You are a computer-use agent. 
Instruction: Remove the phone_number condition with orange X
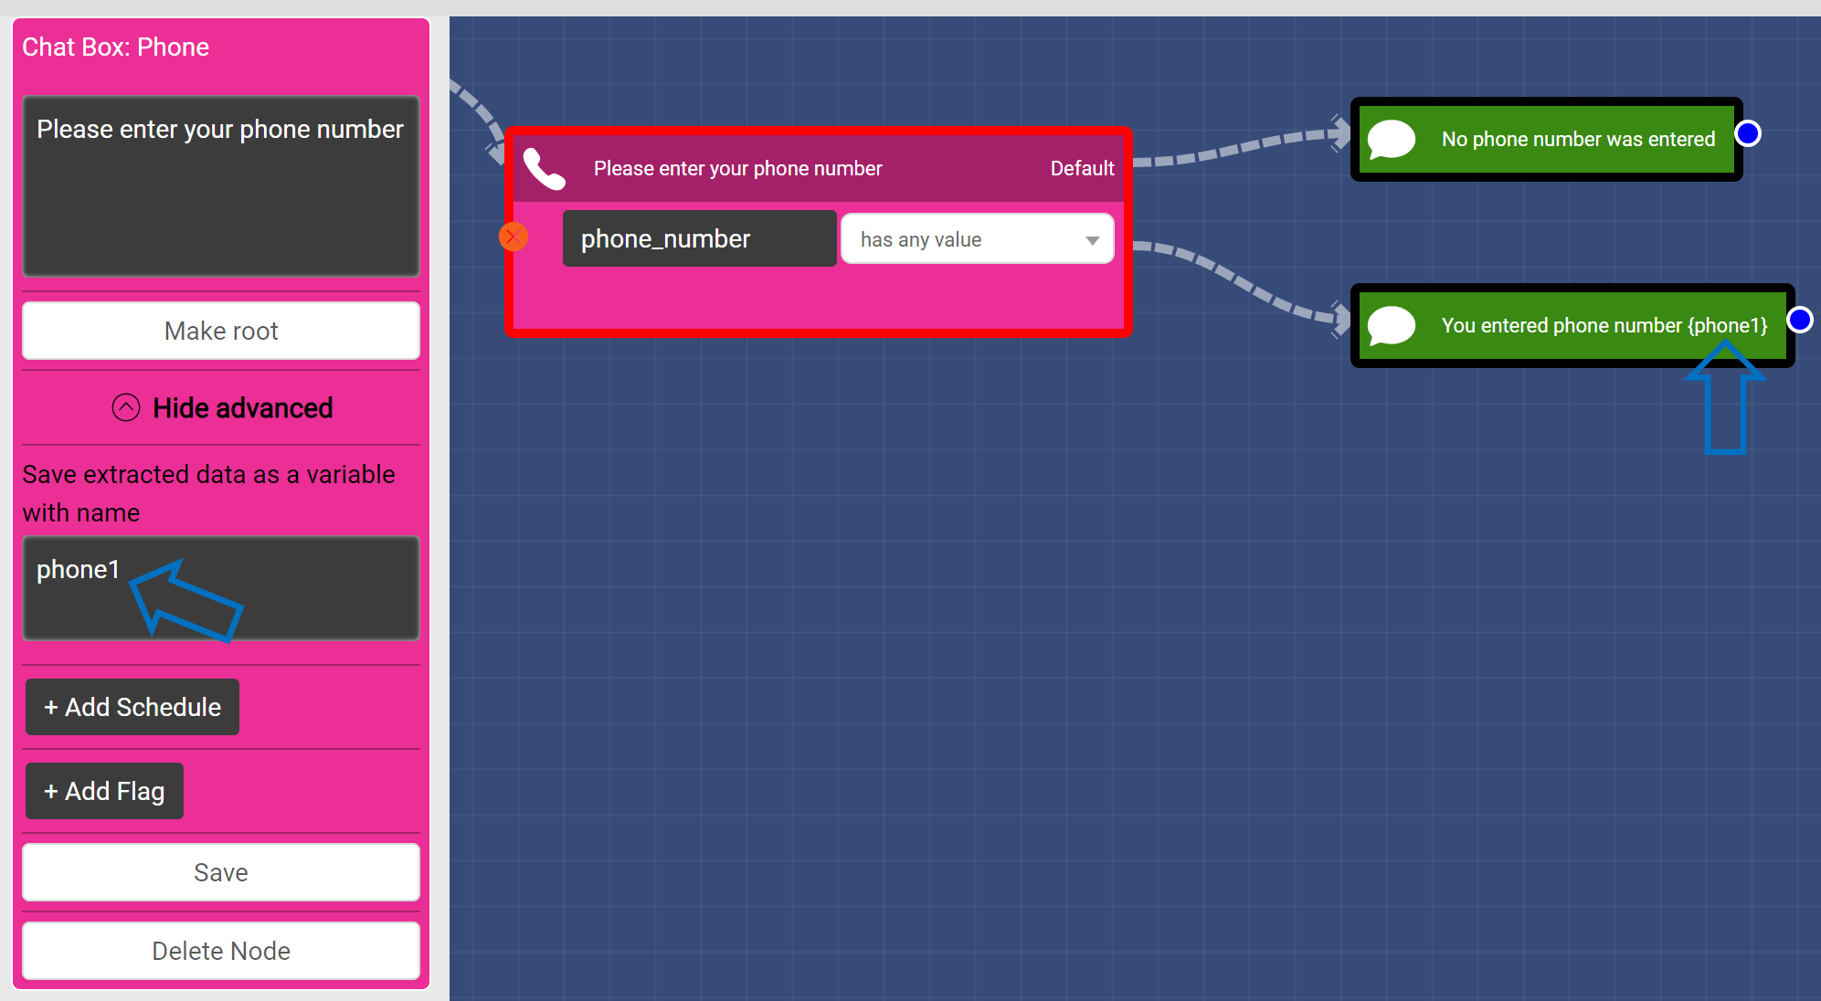(x=513, y=237)
